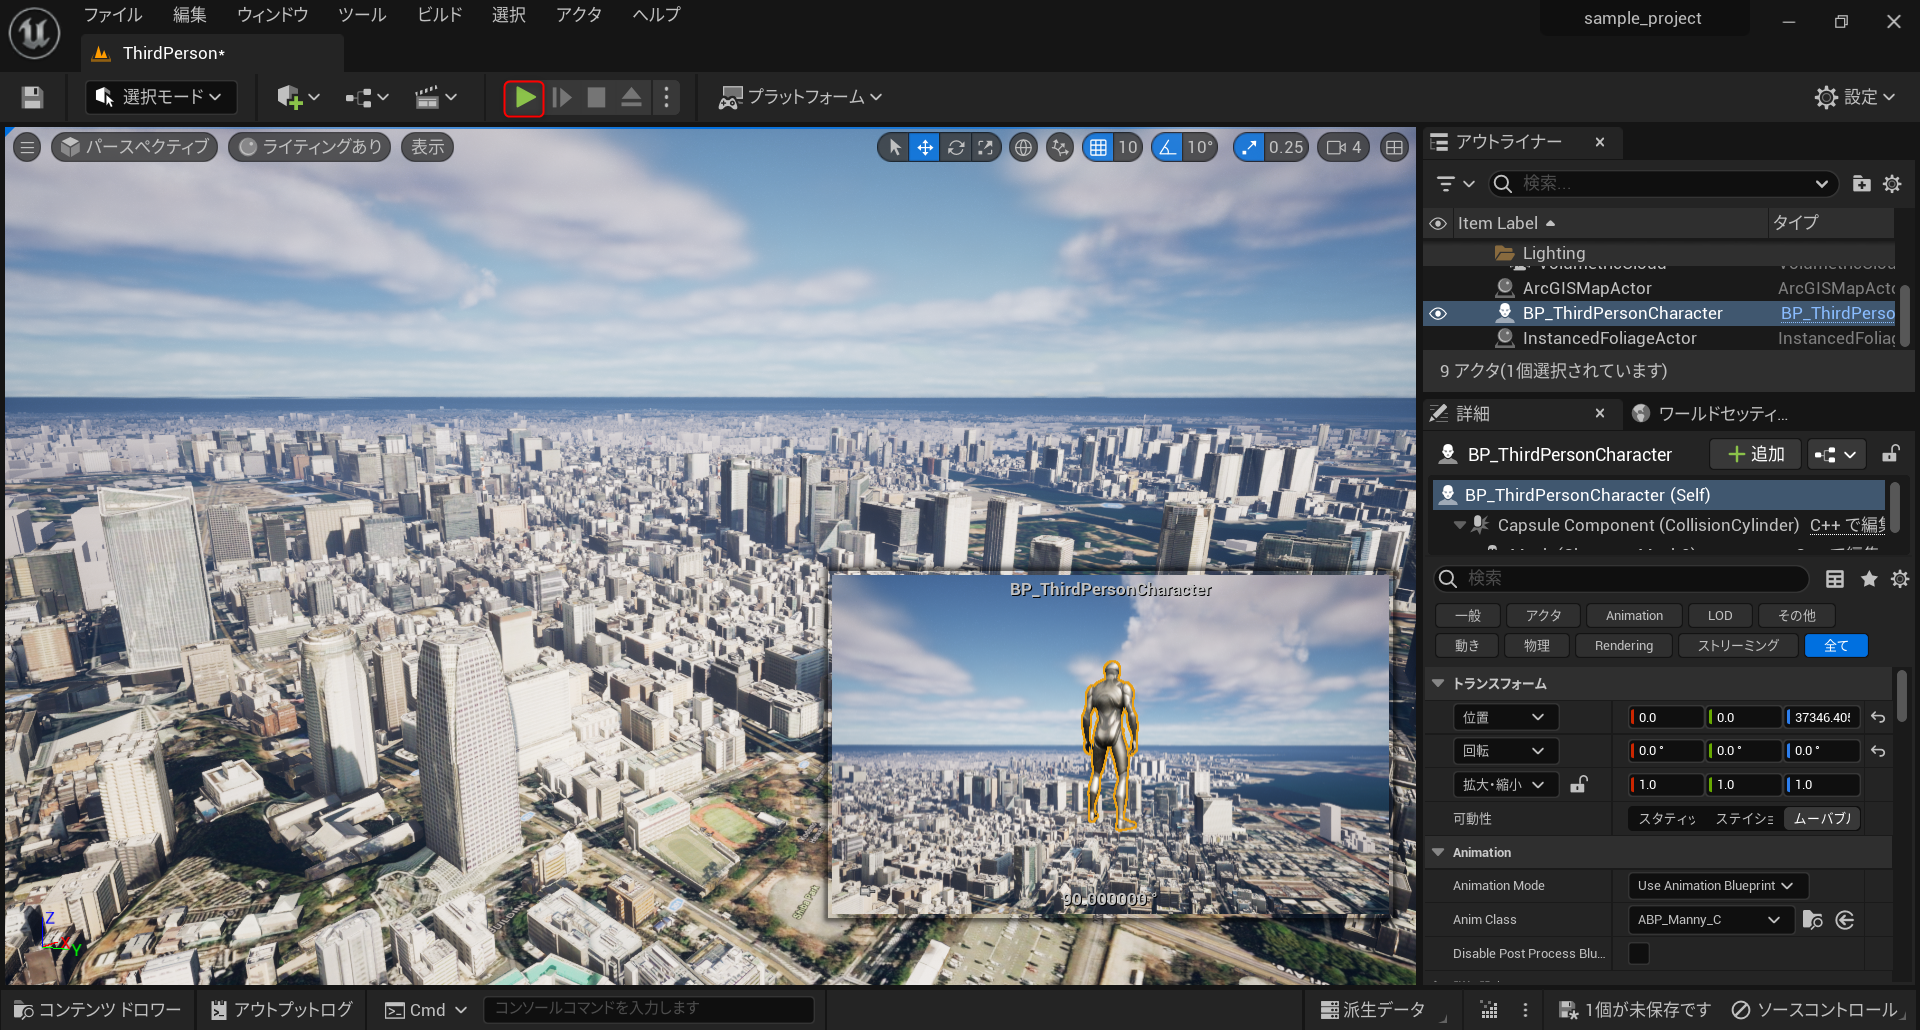Toggle scale snapping
The image size is (1920, 1030).
click(1248, 148)
